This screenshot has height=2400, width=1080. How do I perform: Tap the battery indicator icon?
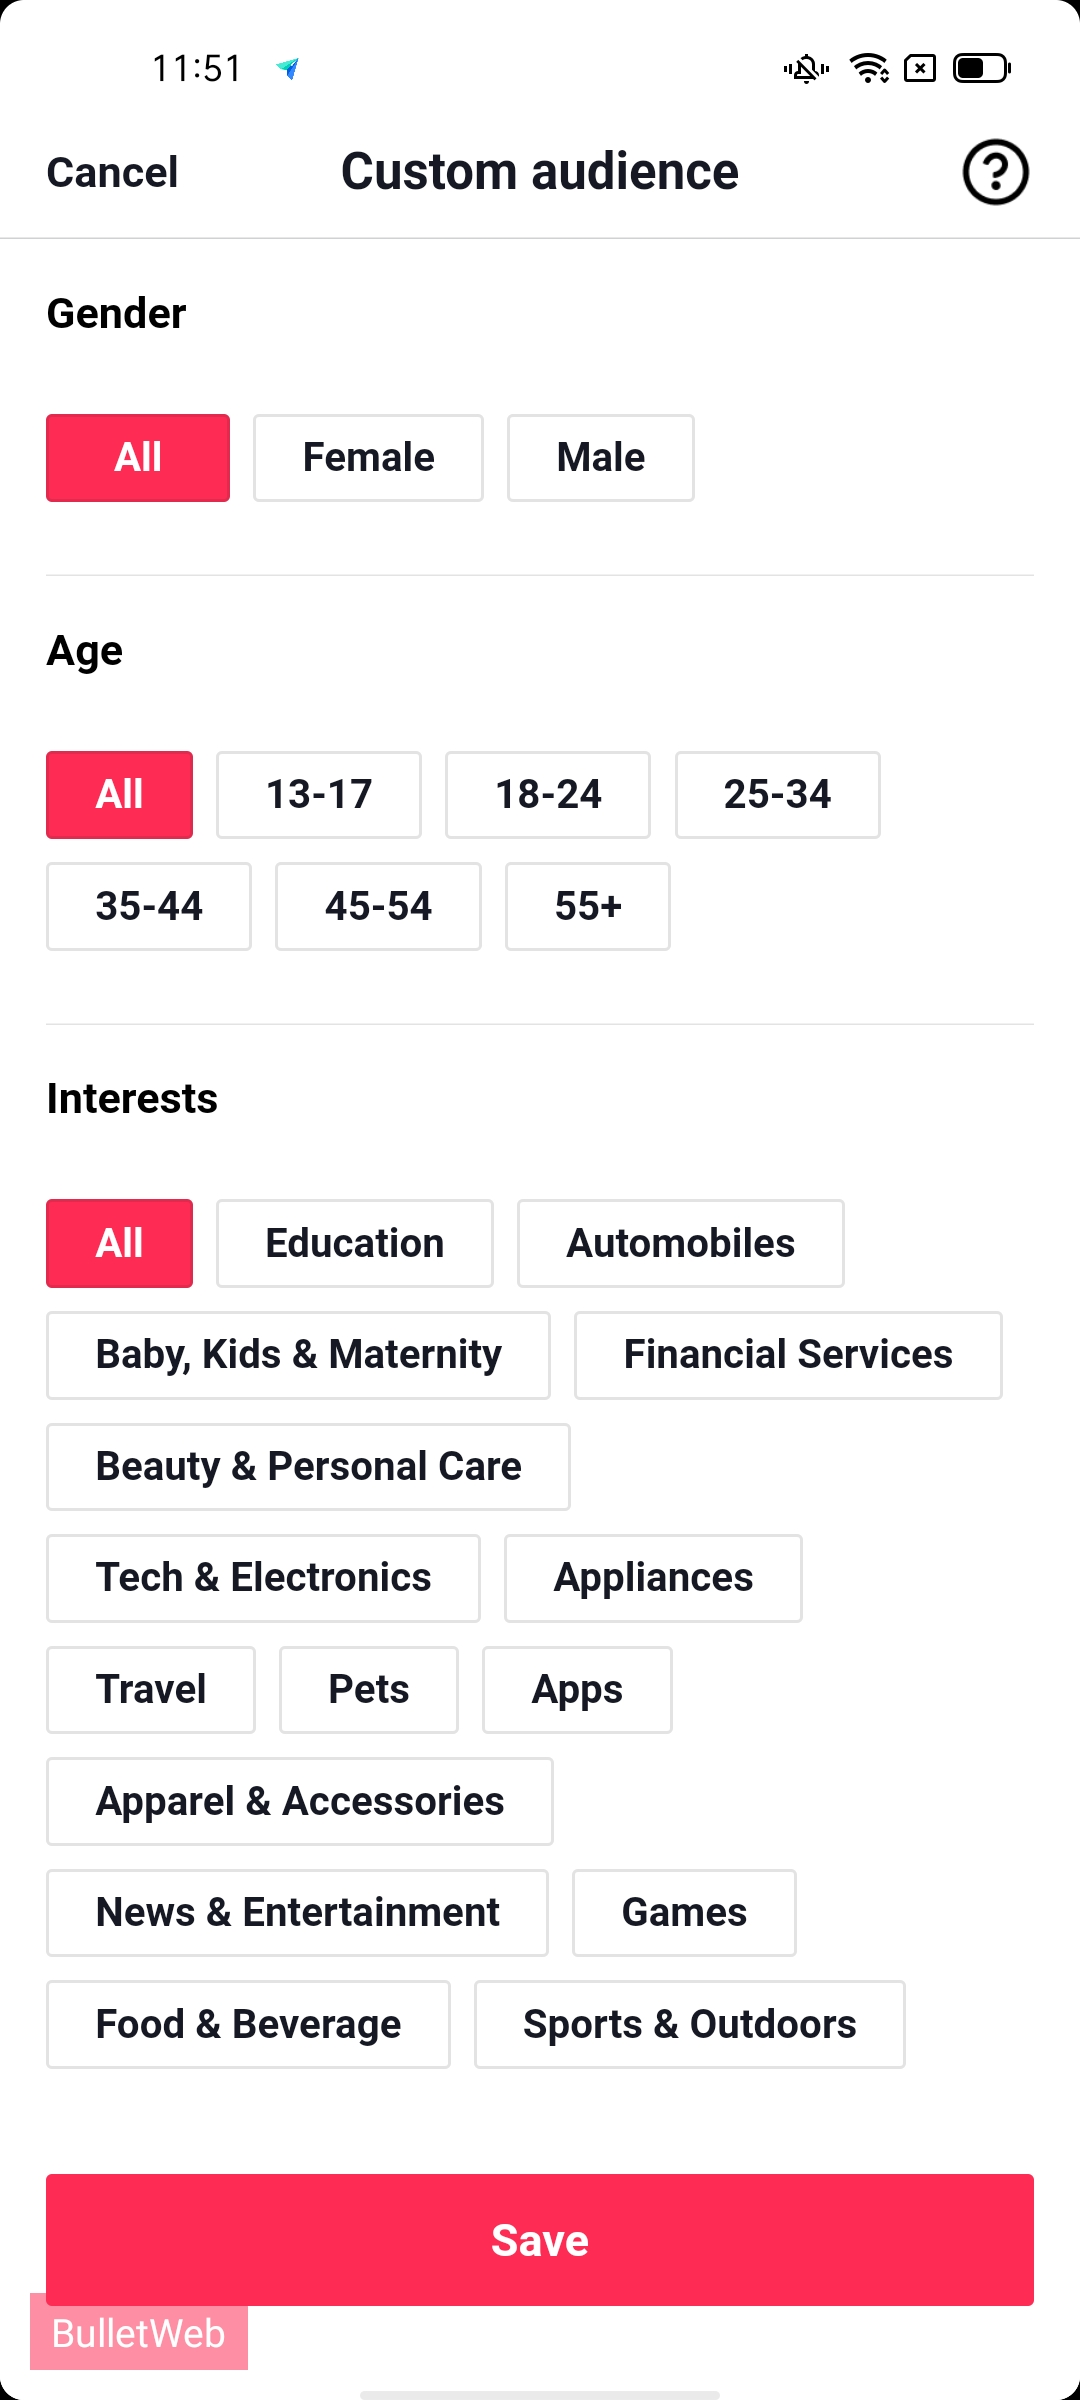click(x=981, y=68)
